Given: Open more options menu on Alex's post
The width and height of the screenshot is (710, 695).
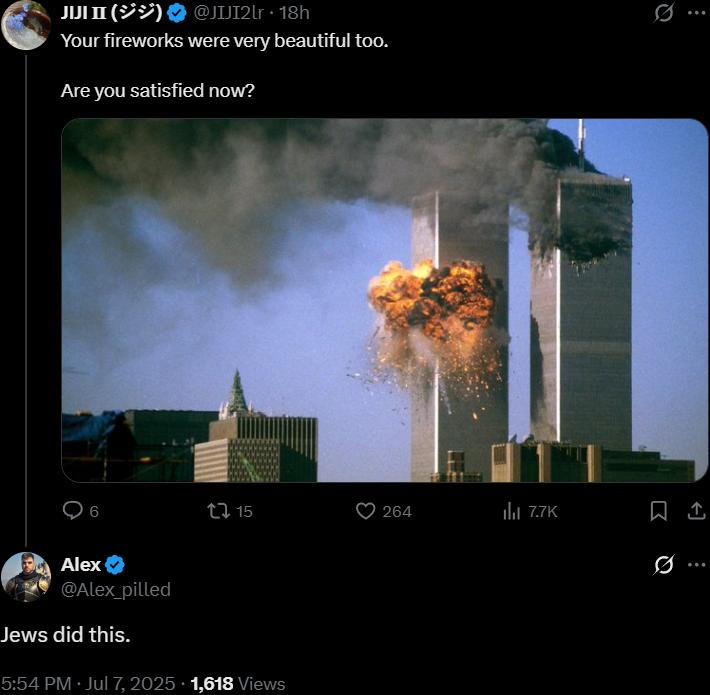Looking at the screenshot, I should coord(696,565).
